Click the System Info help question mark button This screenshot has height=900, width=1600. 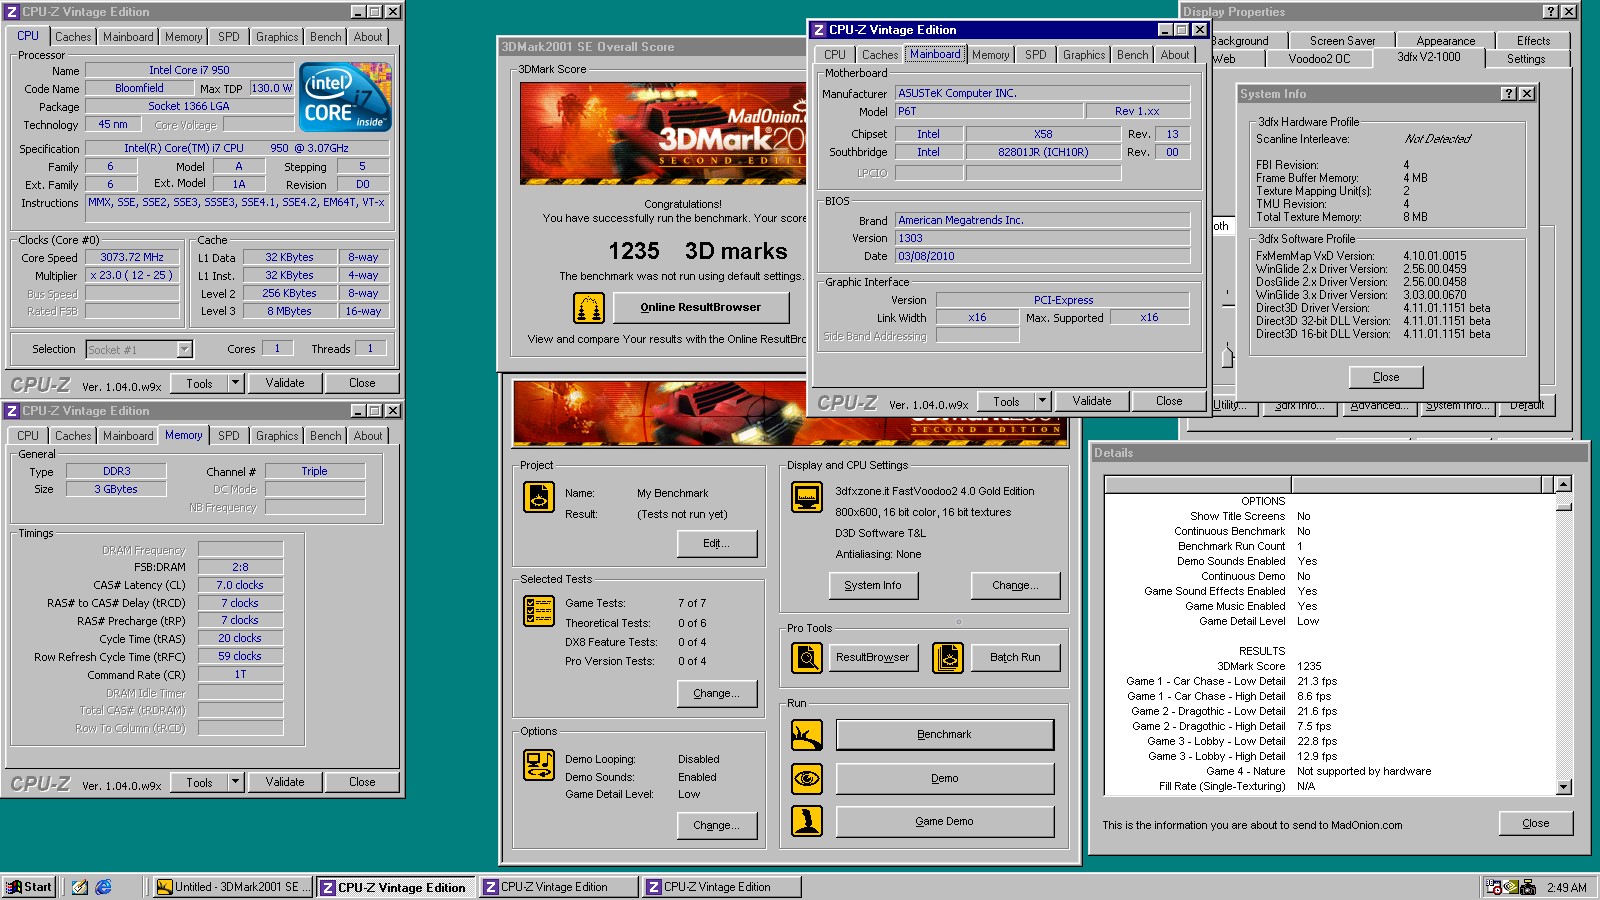click(x=1509, y=93)
